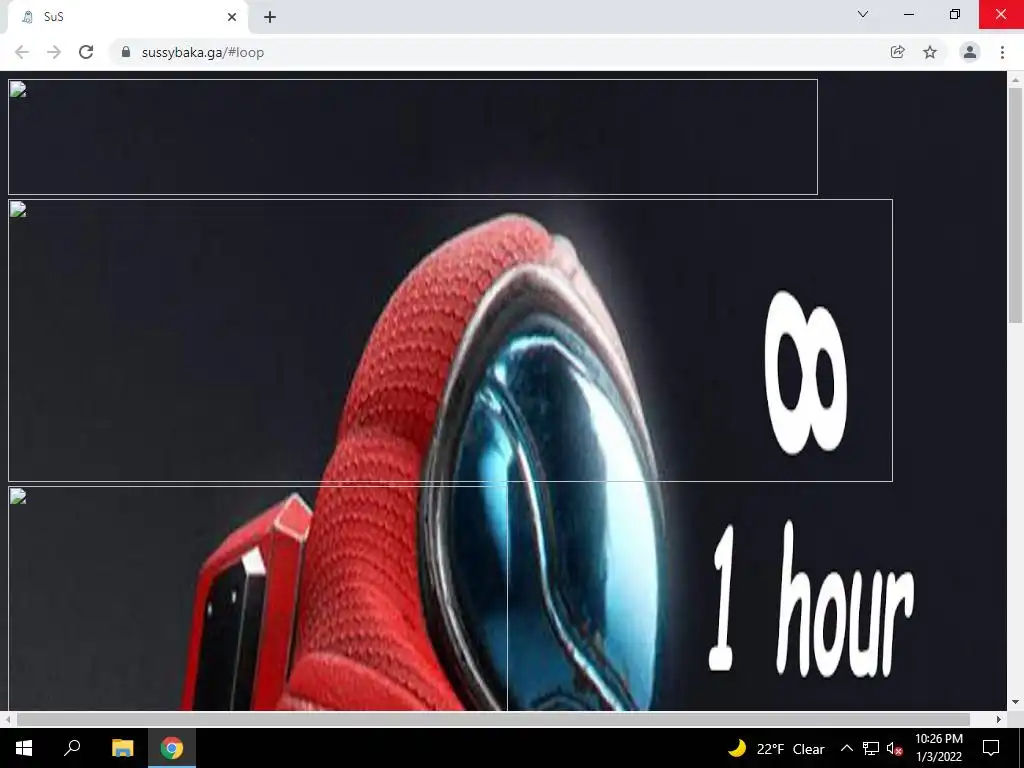Open Chrome's three-dot menu
This screenshot has width=1024, height=768.
1002,52
